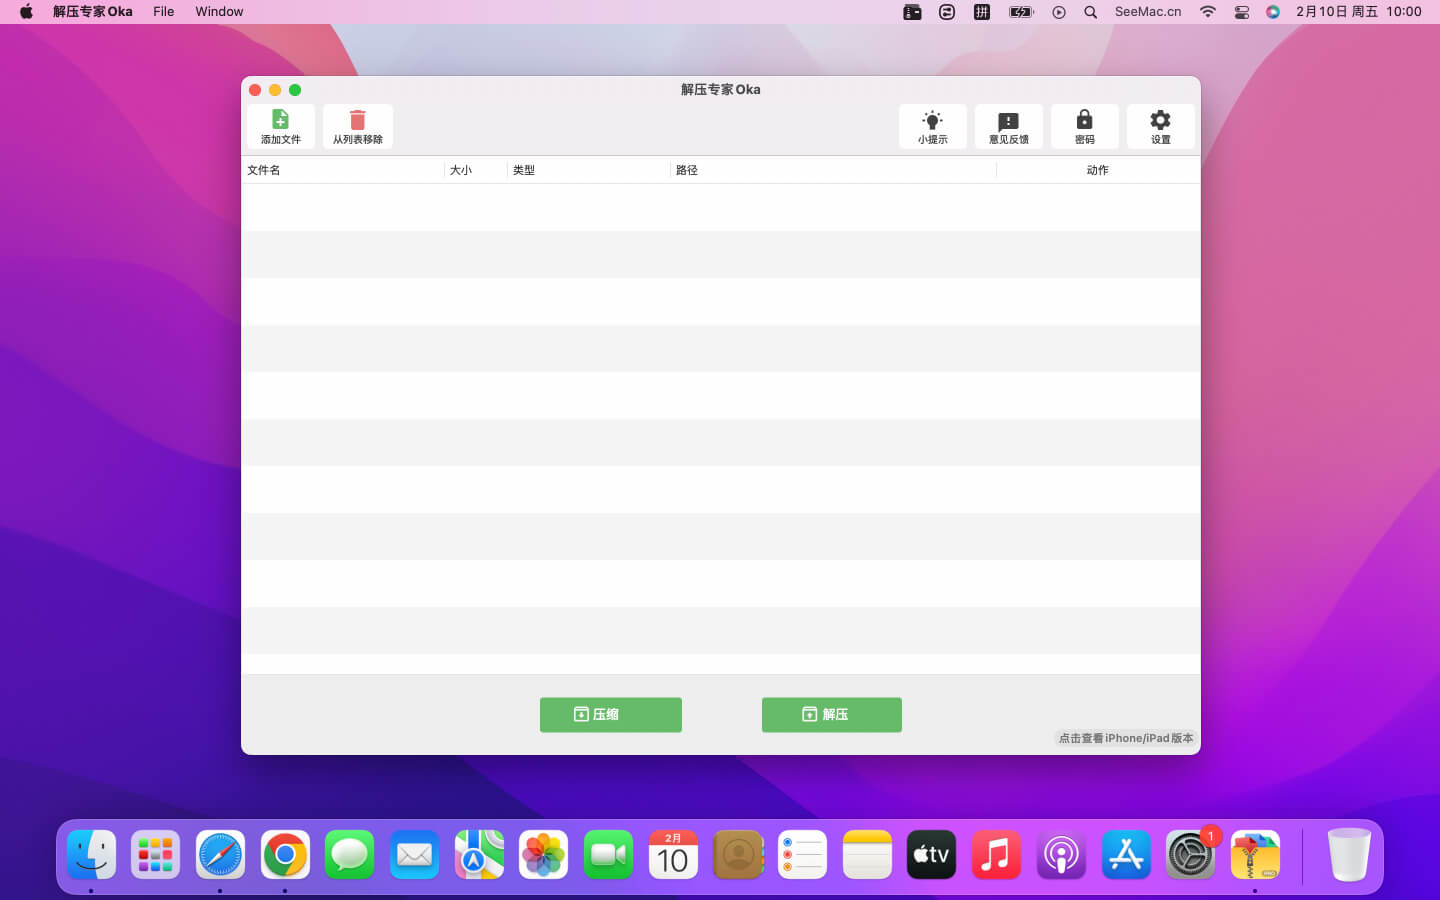
Task: Sort by the Size (大小) column header
Action: point(461,170)
